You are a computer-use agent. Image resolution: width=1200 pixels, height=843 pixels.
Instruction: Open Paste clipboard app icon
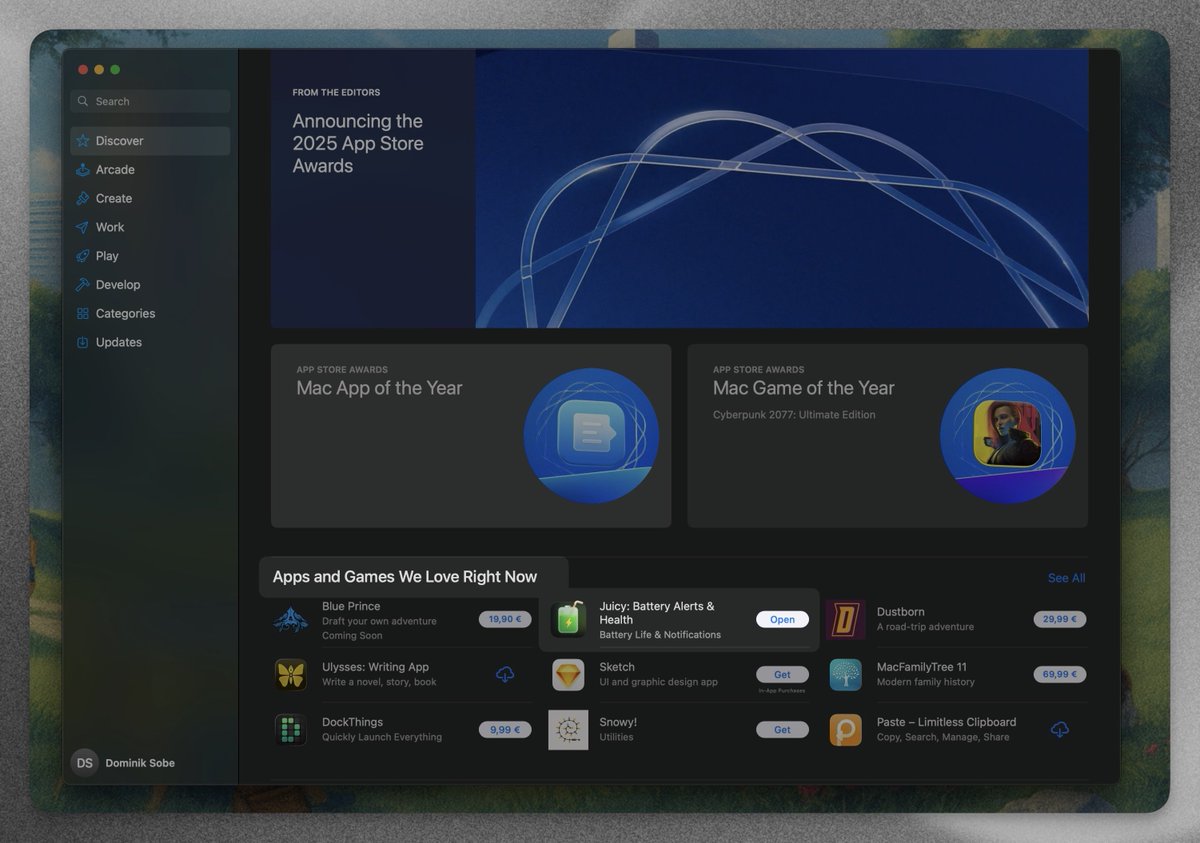coord(846,730)
